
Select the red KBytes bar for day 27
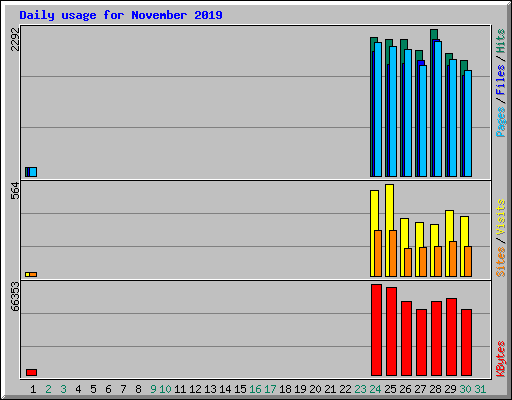click(x=421, y=342)
